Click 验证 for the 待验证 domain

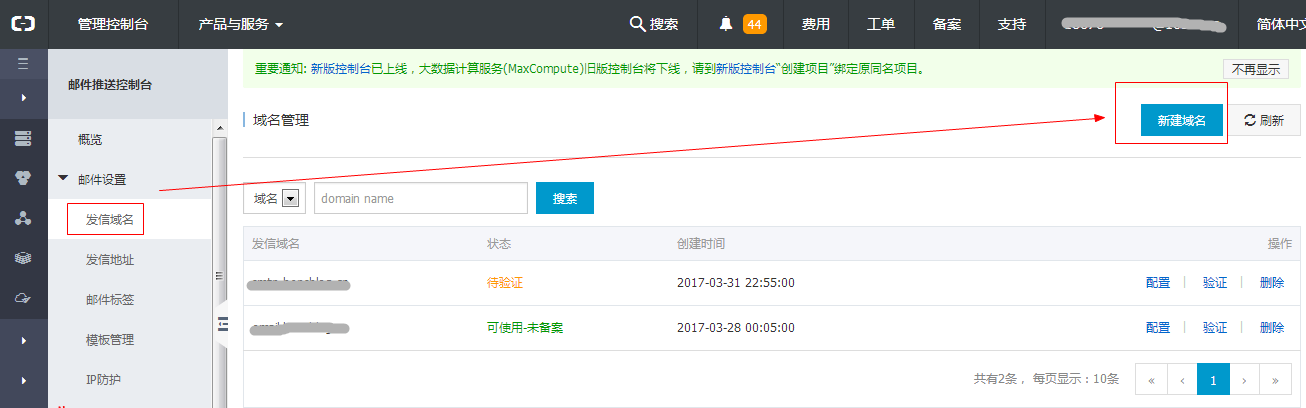[1215, 283]
